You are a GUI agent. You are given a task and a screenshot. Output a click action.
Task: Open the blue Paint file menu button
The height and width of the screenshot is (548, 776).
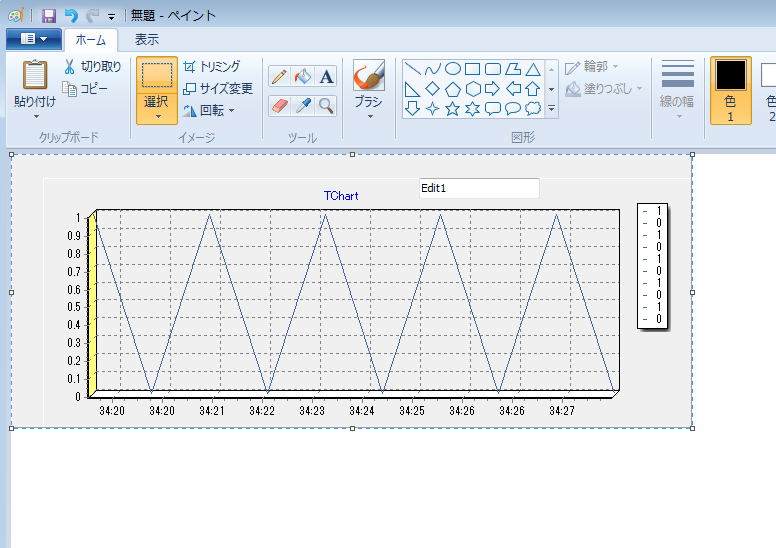pos(34,39)
